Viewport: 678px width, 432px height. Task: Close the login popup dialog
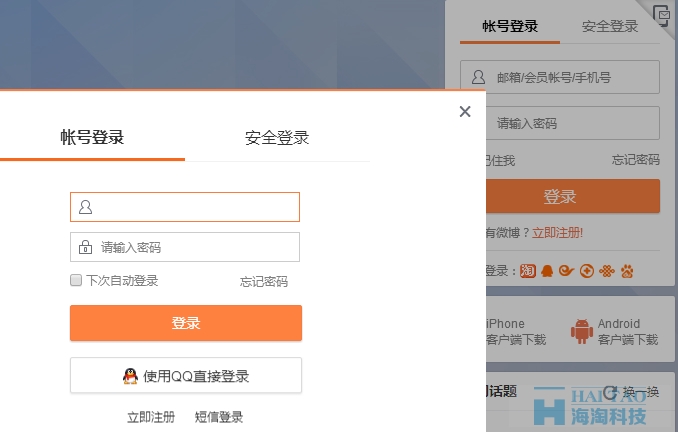tap(465, 112)
